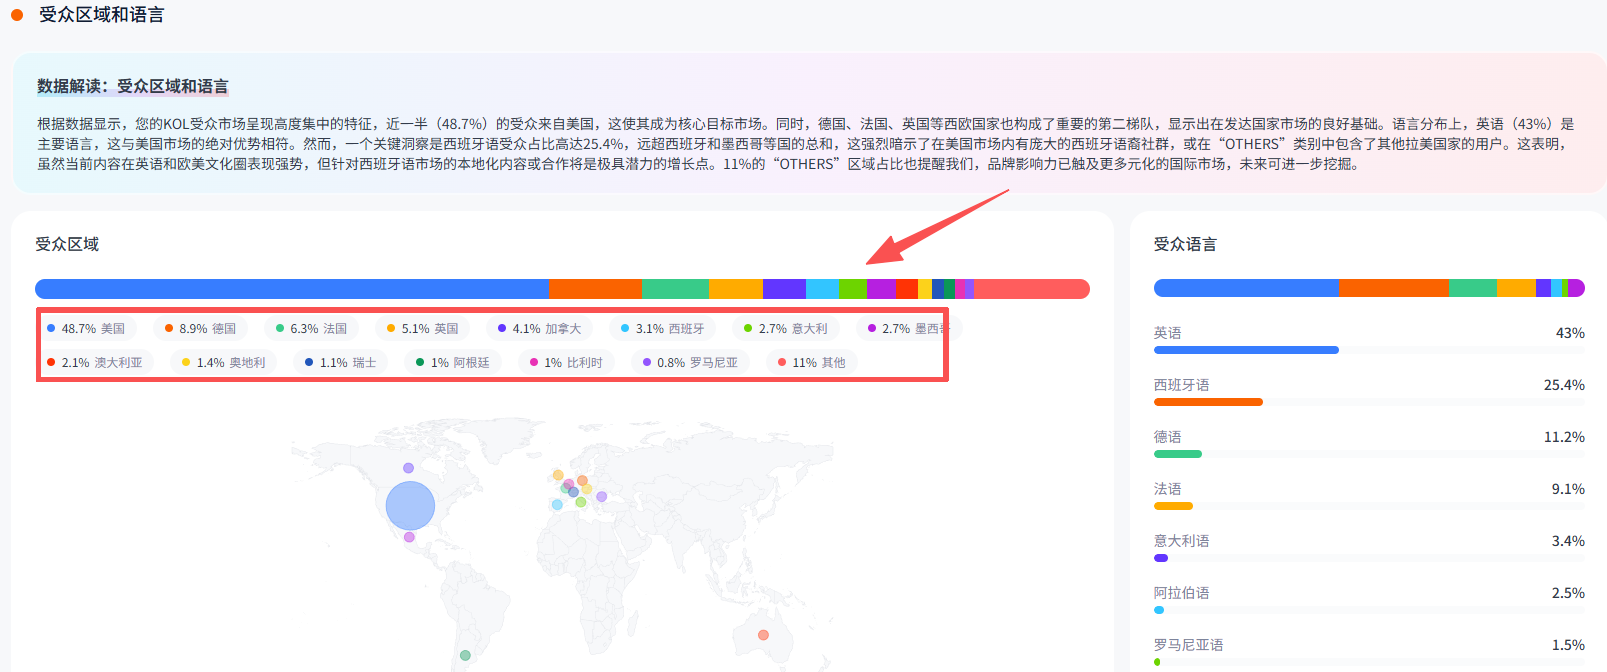
Task: Click the orange segment of 受众语言 stacked bar
Action: coord(1394,288)
